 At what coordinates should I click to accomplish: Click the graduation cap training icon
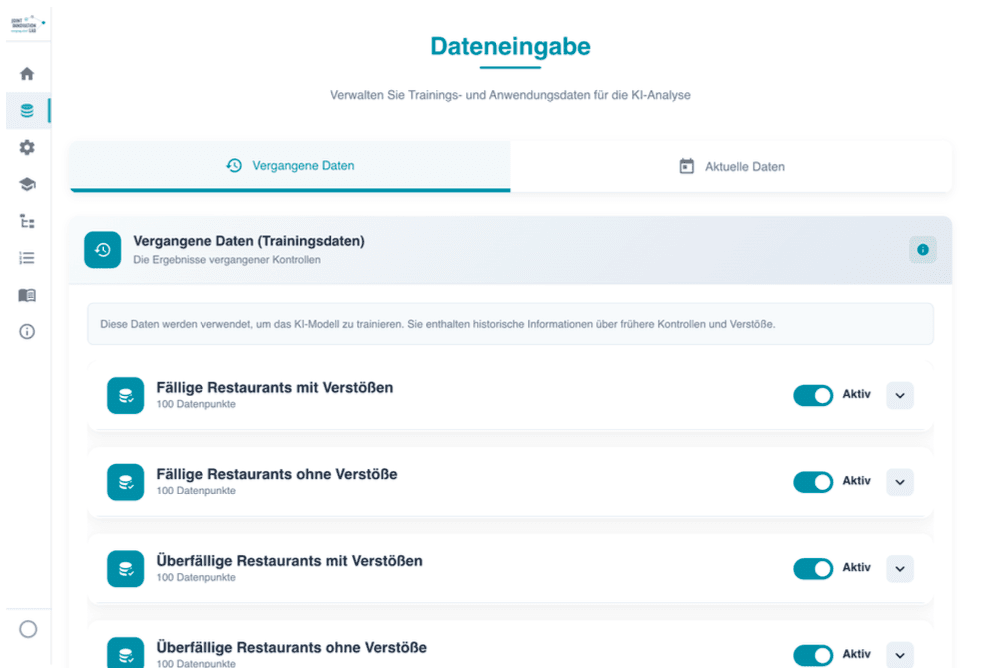[x=27, y=184]
